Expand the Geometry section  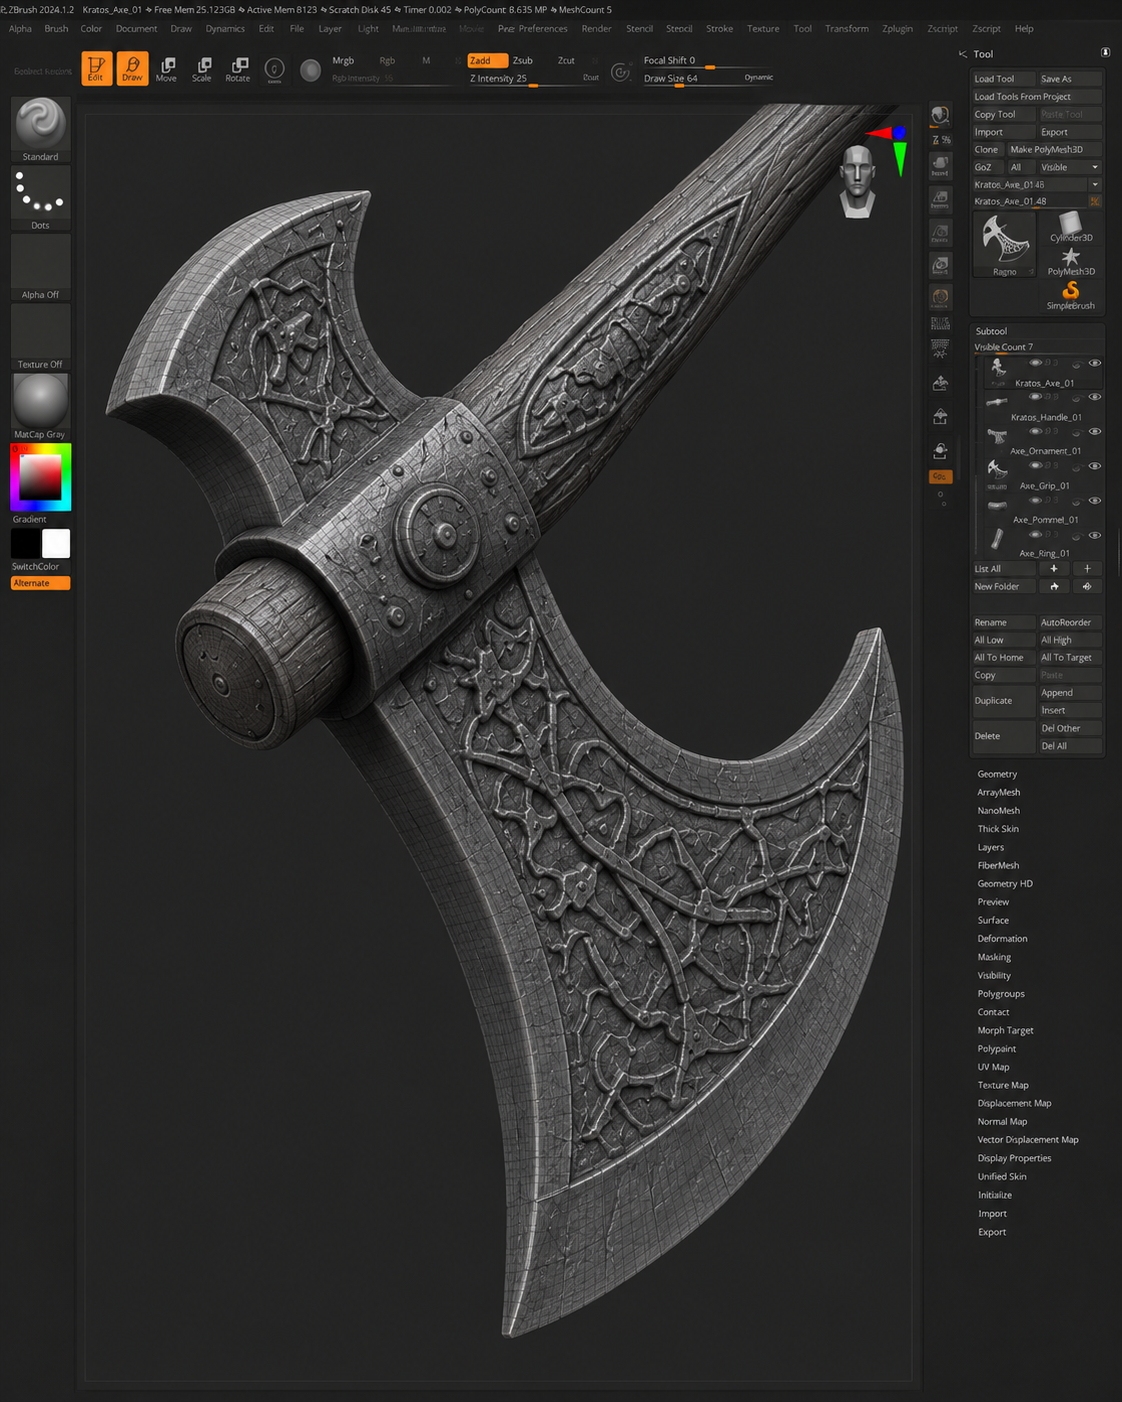pos(997,774)
